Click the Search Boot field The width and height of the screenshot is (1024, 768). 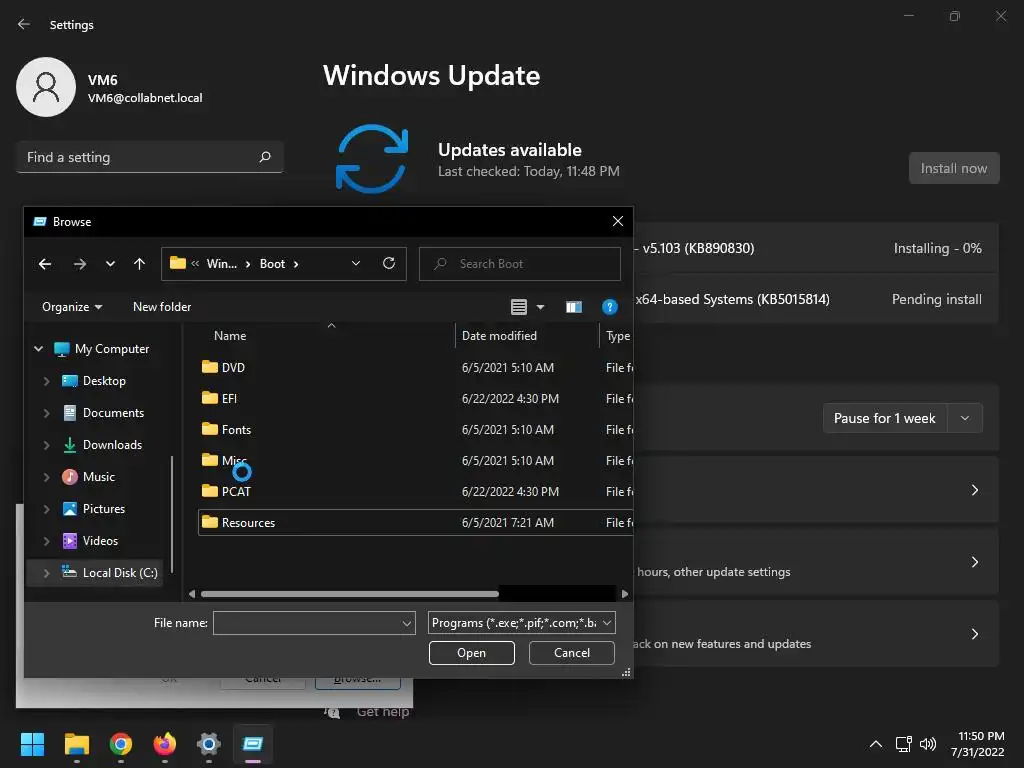point(520,264)
